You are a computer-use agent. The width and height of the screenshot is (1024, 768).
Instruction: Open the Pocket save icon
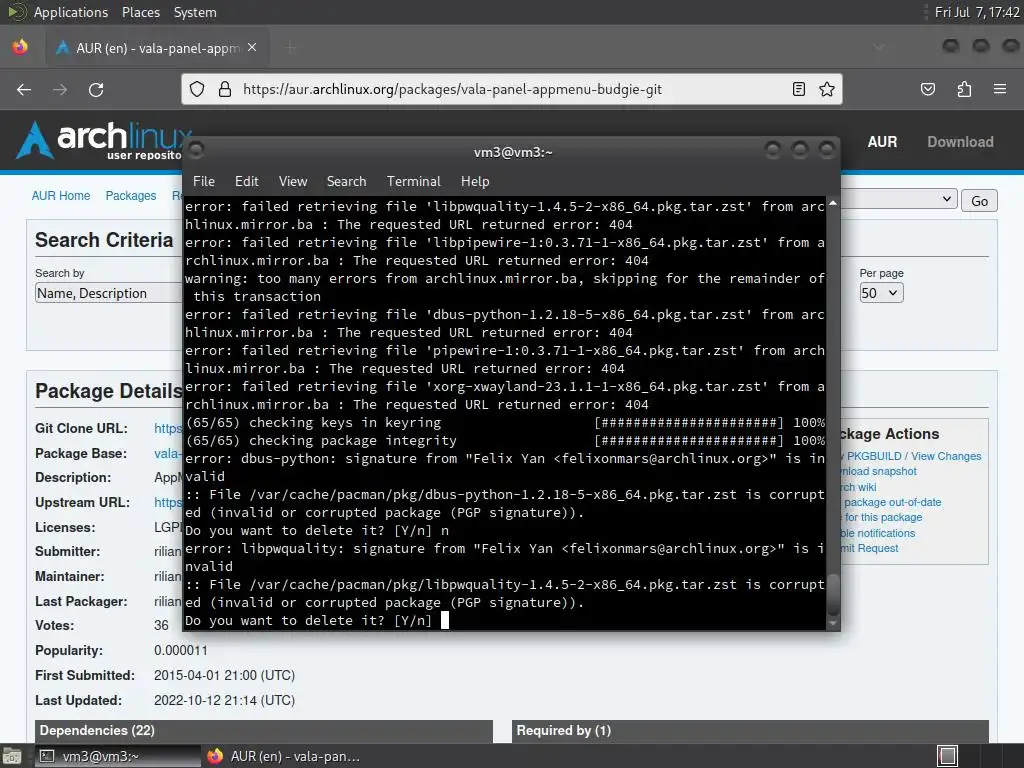point(928,89)
